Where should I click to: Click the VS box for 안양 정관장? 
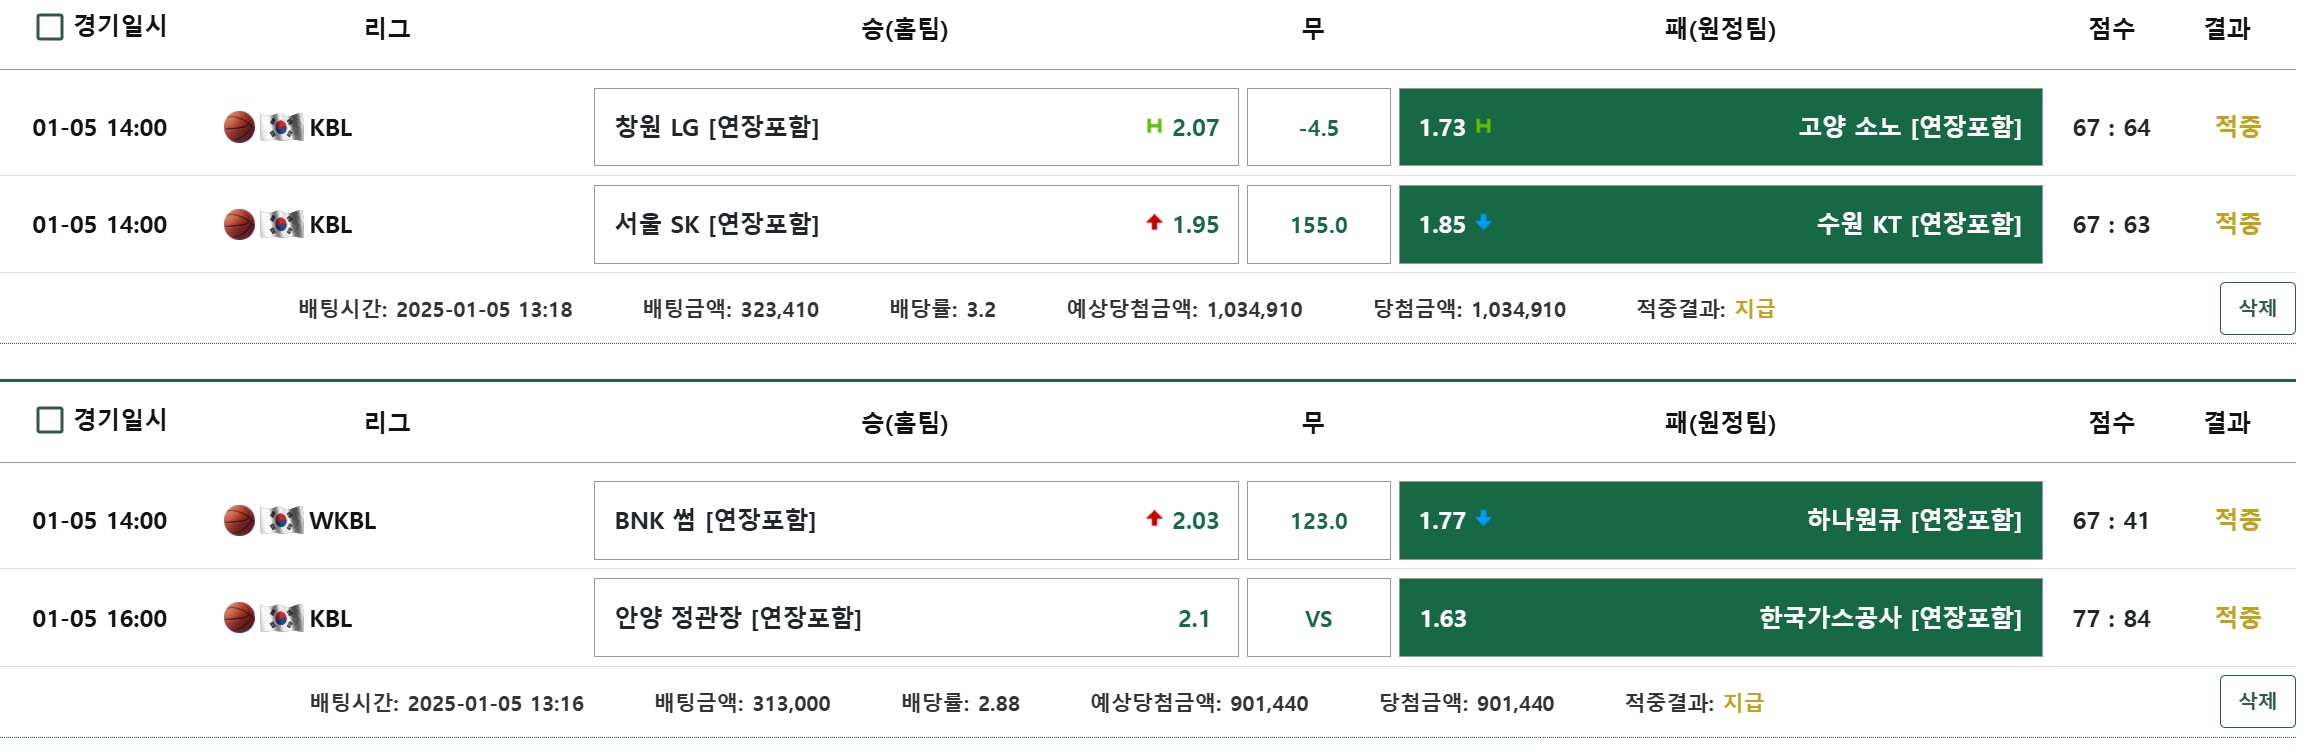coord(1318,618)
